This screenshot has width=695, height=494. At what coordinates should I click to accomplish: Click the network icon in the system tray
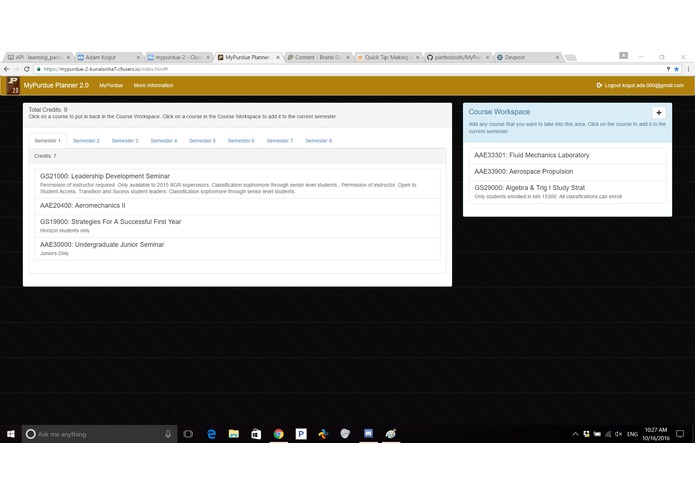point(608,434)
